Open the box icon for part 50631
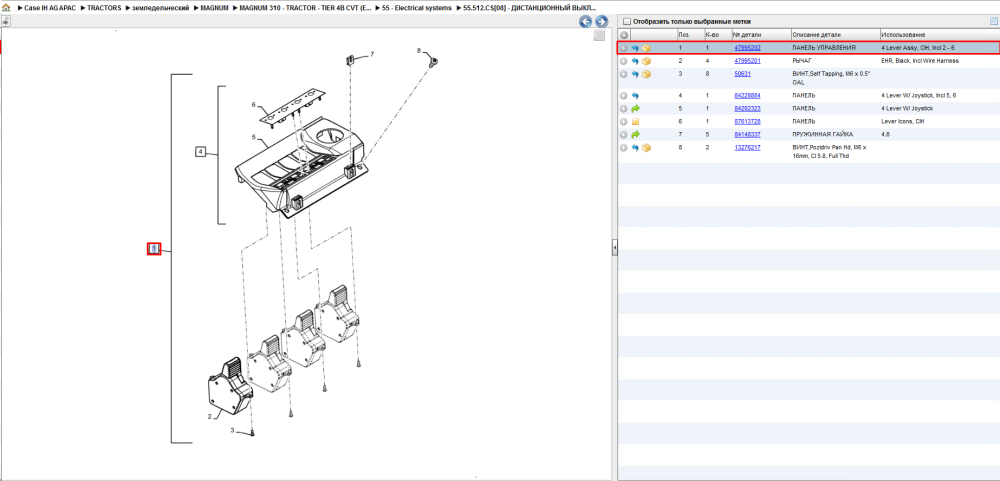This screenshot has width=1000, height=481. pyautogui.click(x=646, y=74)
